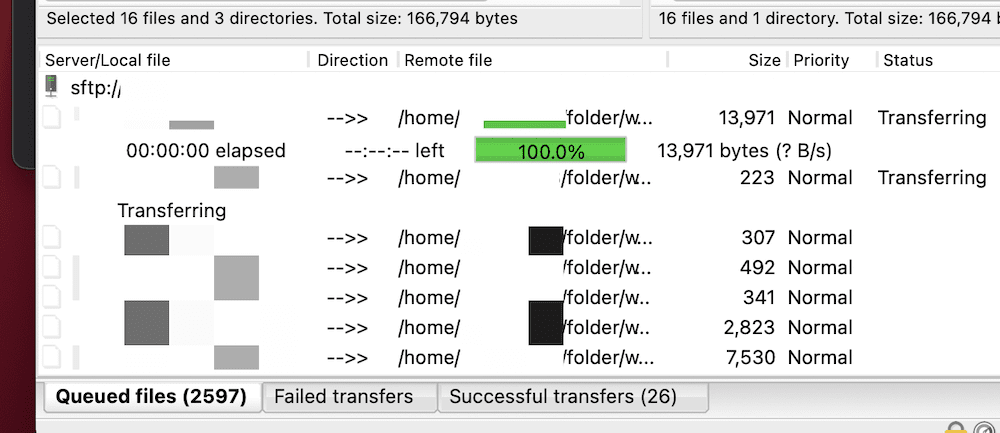Click the yellow padlock encryption icon
This screenshot has width=1000, height=433.
(x=955, y=428)
